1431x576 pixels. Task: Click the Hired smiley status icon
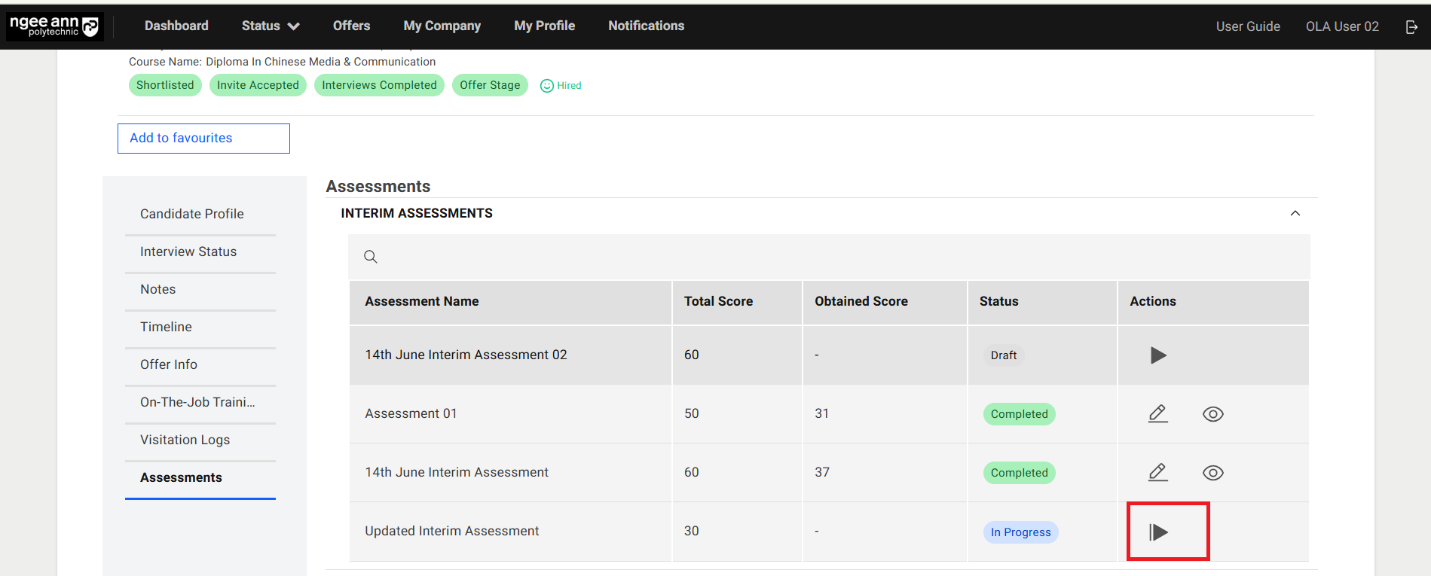coord(547,86)
